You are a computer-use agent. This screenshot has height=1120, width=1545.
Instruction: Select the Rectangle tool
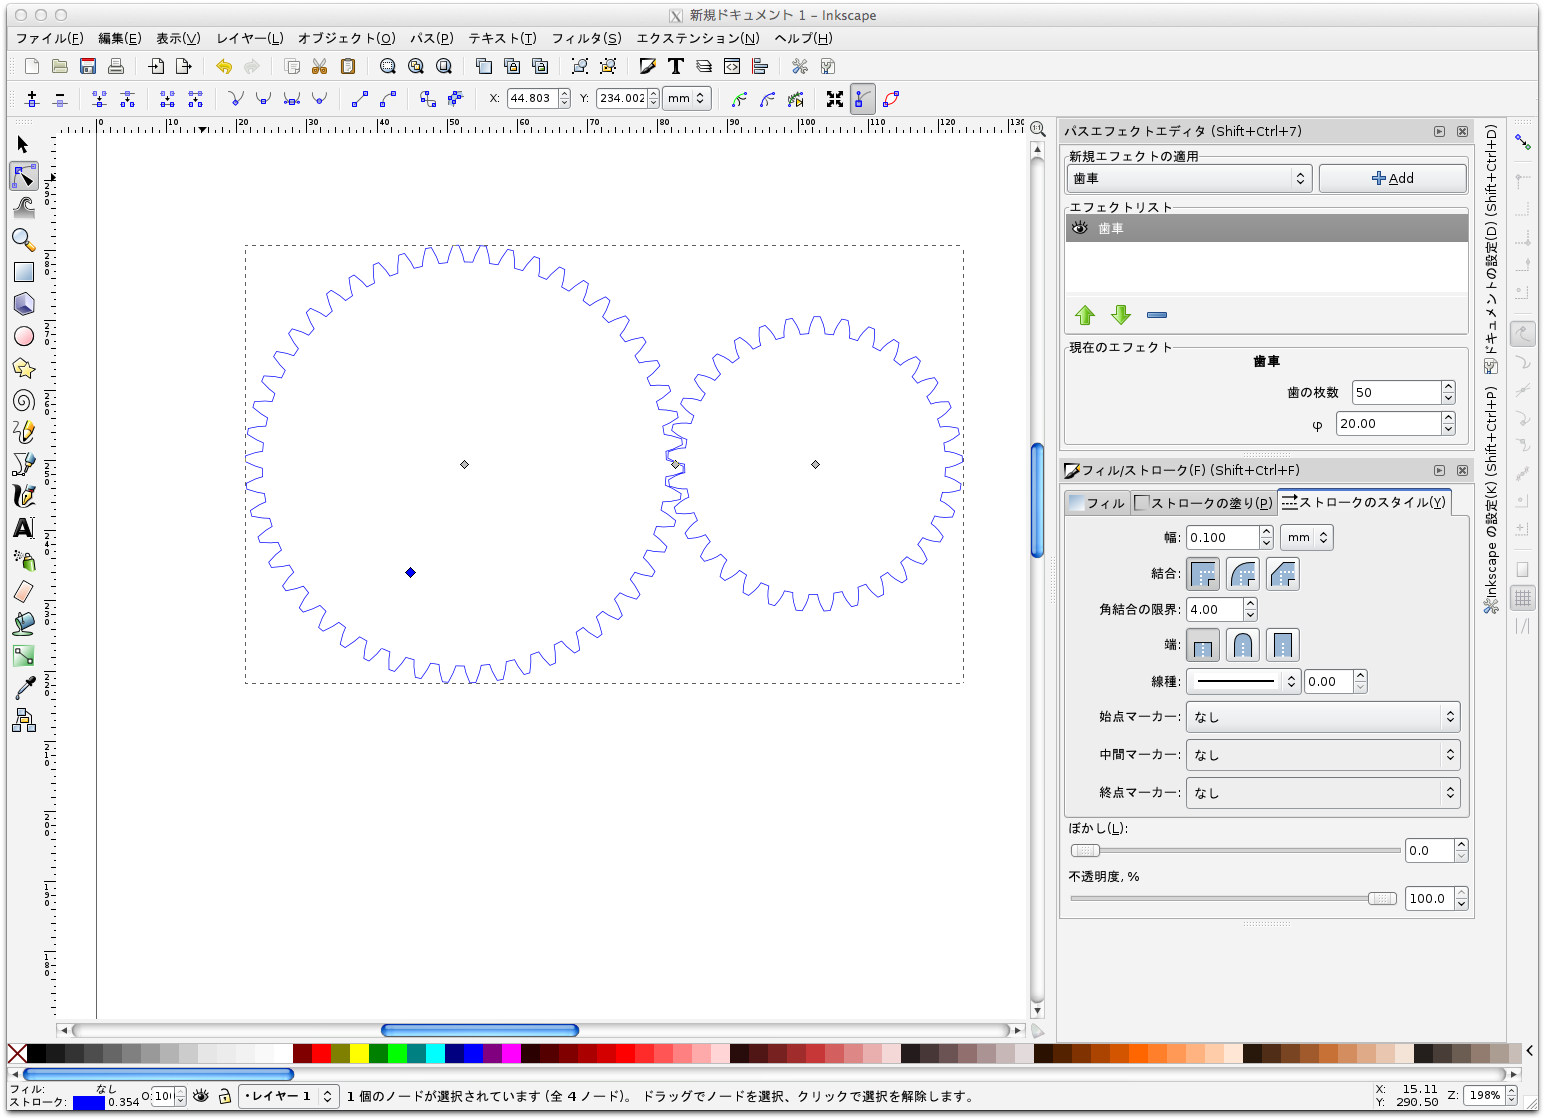point(24,272)
